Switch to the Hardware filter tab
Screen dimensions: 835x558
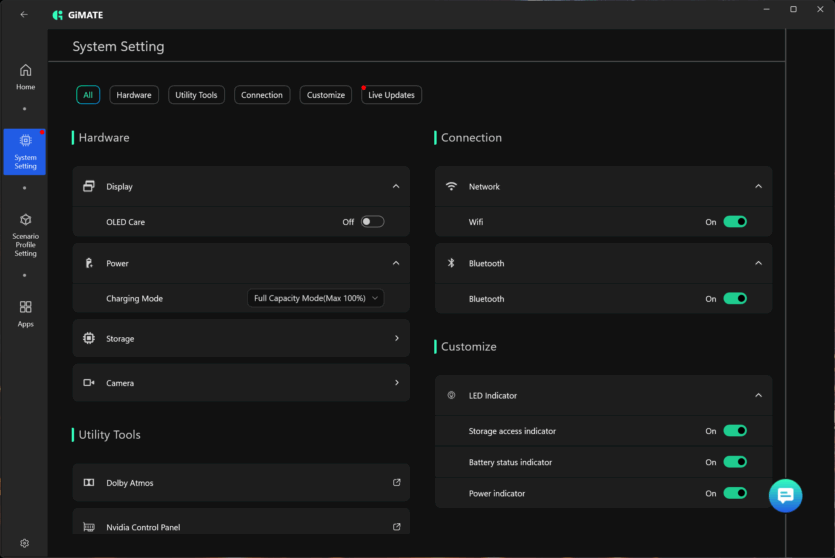(x=134, y=95)
